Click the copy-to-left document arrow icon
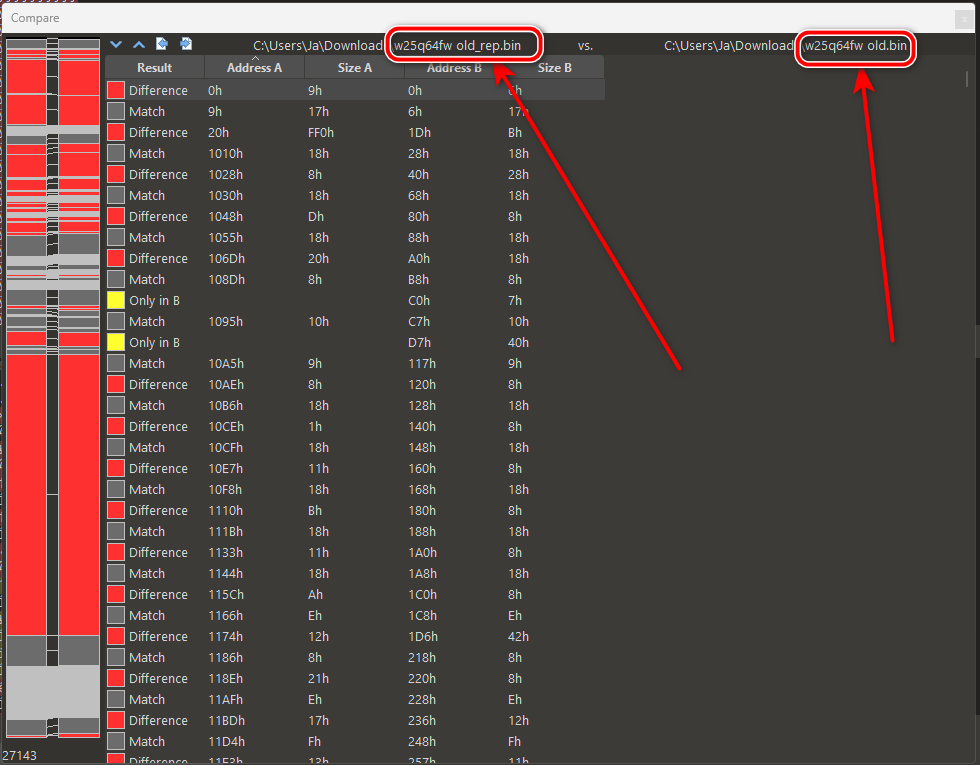The image size is (980, 765). click(162, 44)
